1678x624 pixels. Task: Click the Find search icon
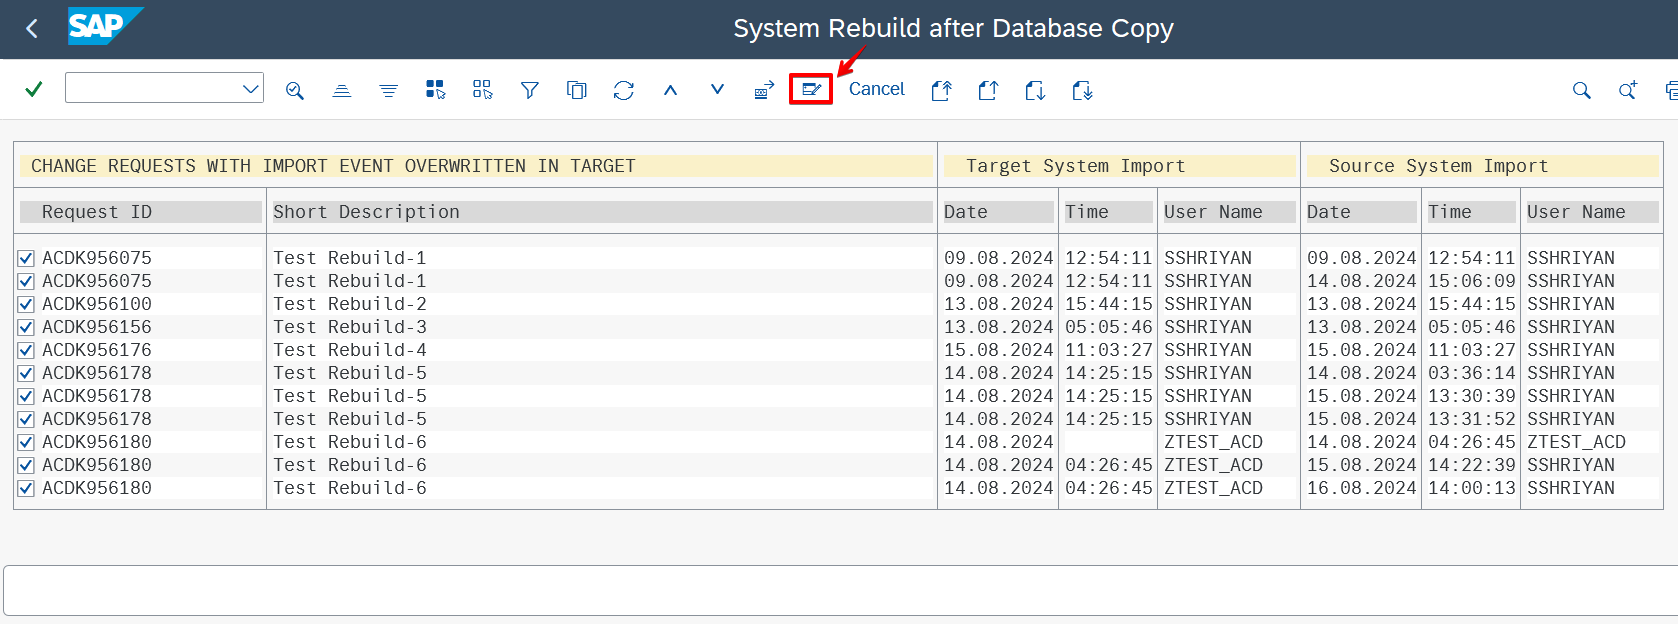[1581, 91]
